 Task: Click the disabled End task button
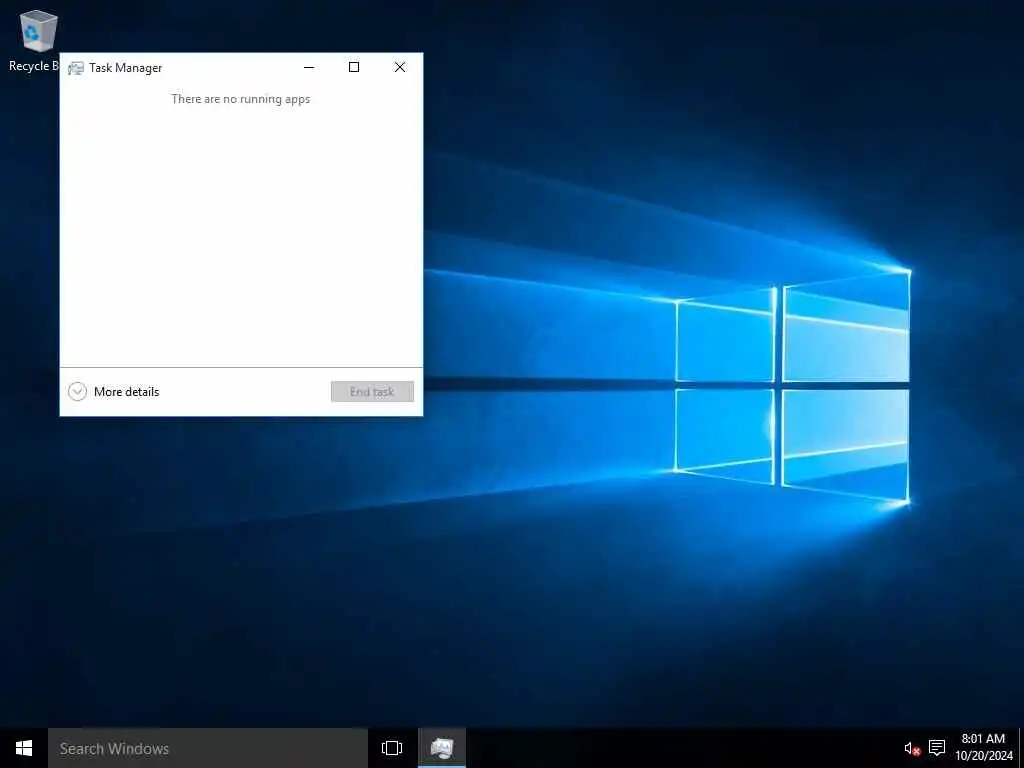(372, 392)
